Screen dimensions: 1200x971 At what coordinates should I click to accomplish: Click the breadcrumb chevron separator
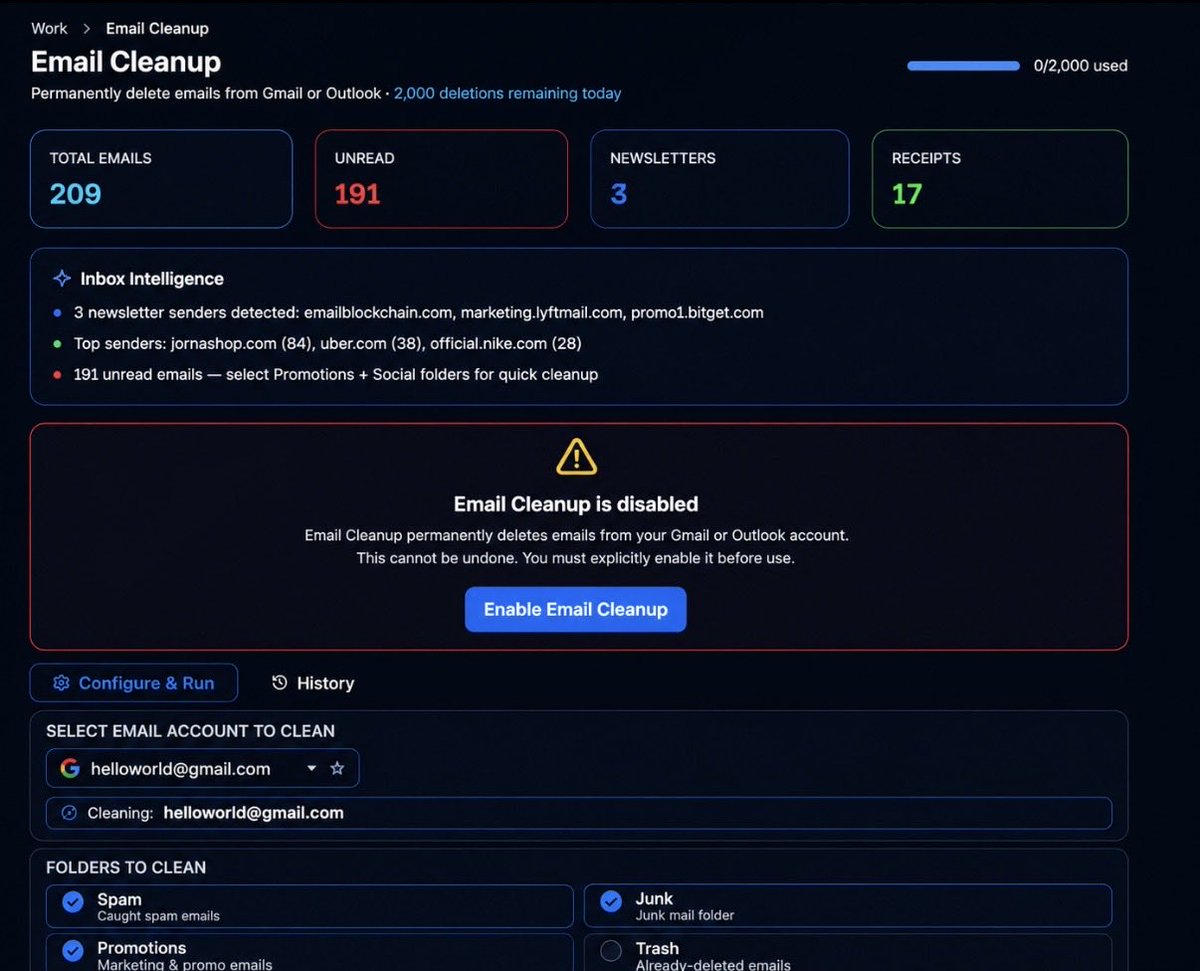[x=87, y=28]
